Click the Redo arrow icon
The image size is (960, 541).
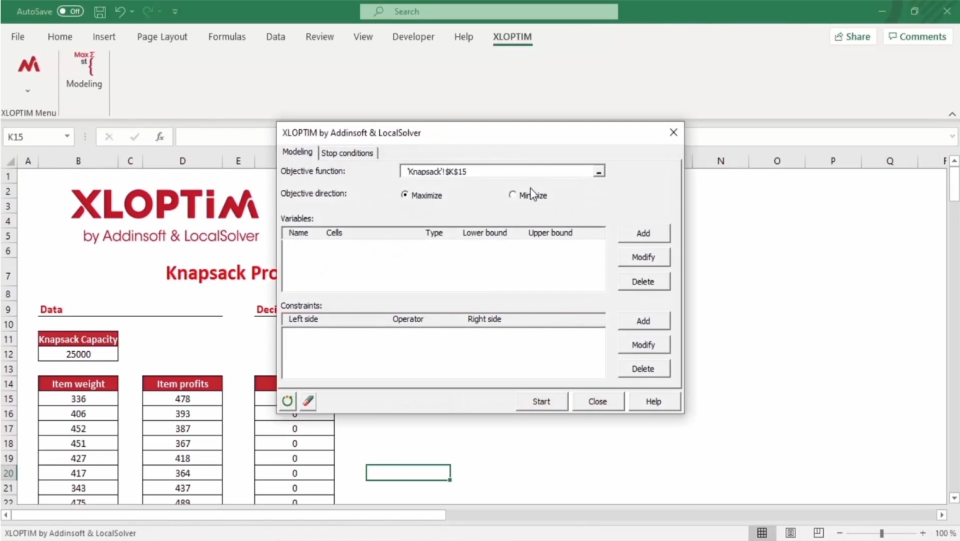tap(148, 12)
